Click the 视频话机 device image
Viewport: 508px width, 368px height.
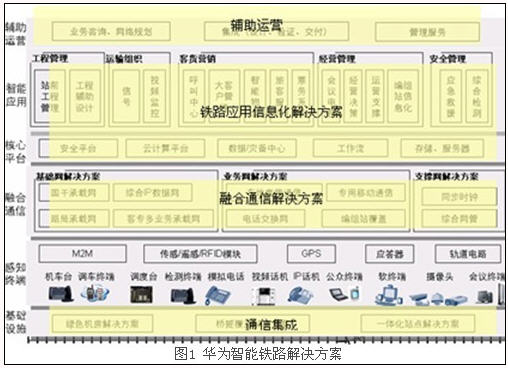pos(264,296)
